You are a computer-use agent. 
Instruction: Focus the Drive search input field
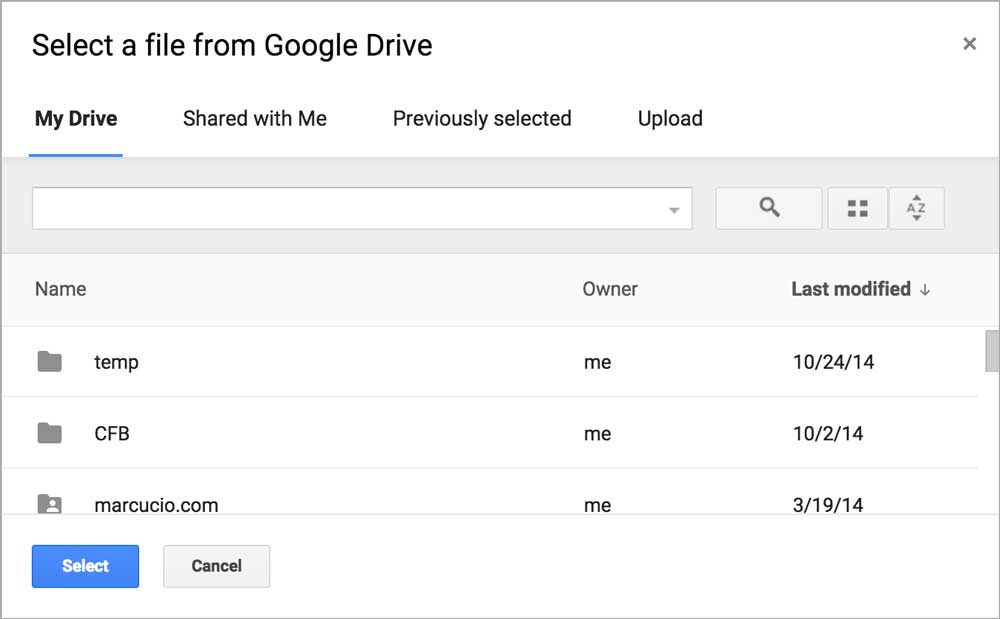click(362, 208)
